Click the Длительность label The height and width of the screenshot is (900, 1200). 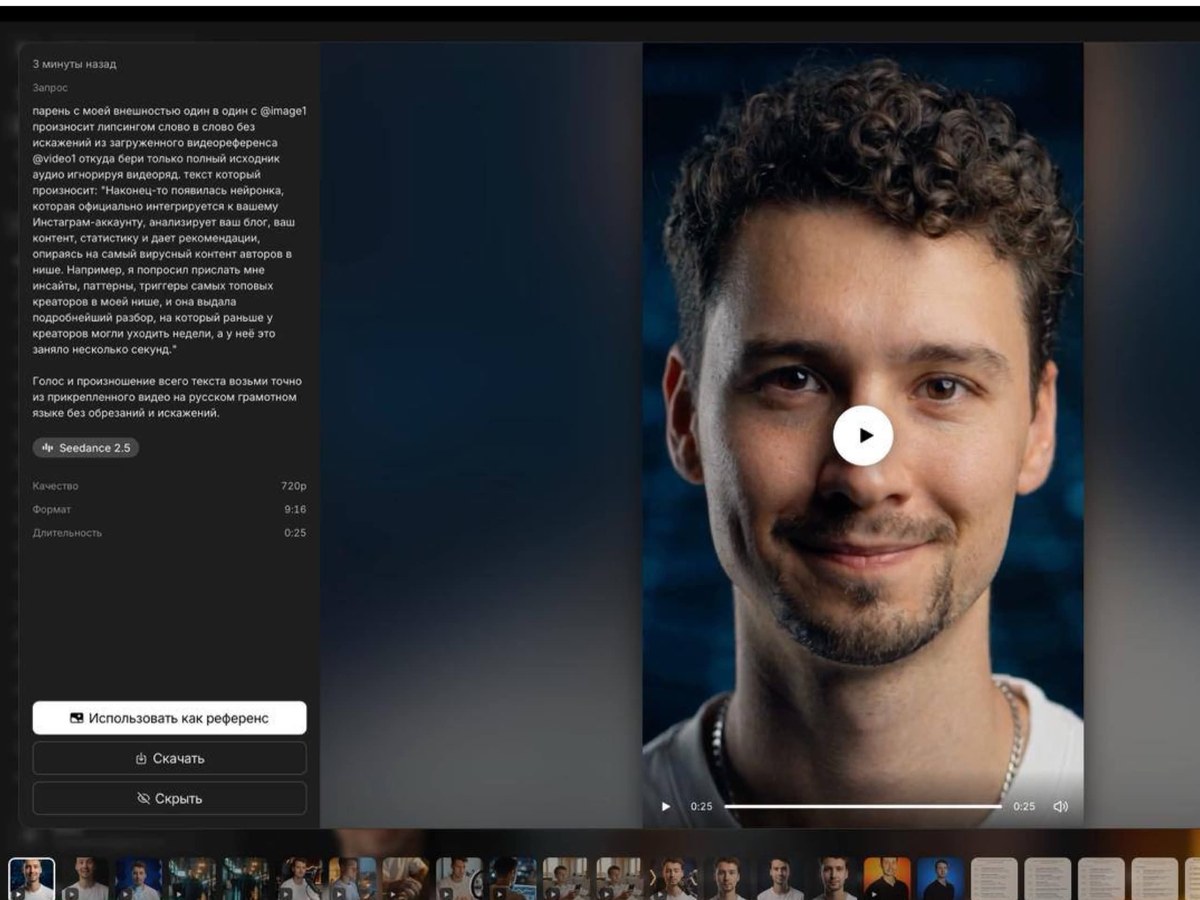(67, 533)
